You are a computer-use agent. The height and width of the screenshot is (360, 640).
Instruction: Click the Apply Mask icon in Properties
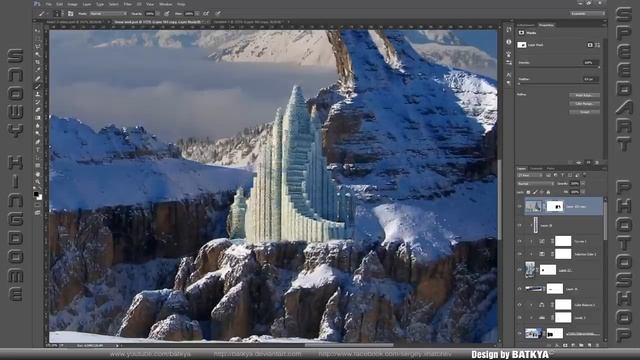tap(578, 162)
